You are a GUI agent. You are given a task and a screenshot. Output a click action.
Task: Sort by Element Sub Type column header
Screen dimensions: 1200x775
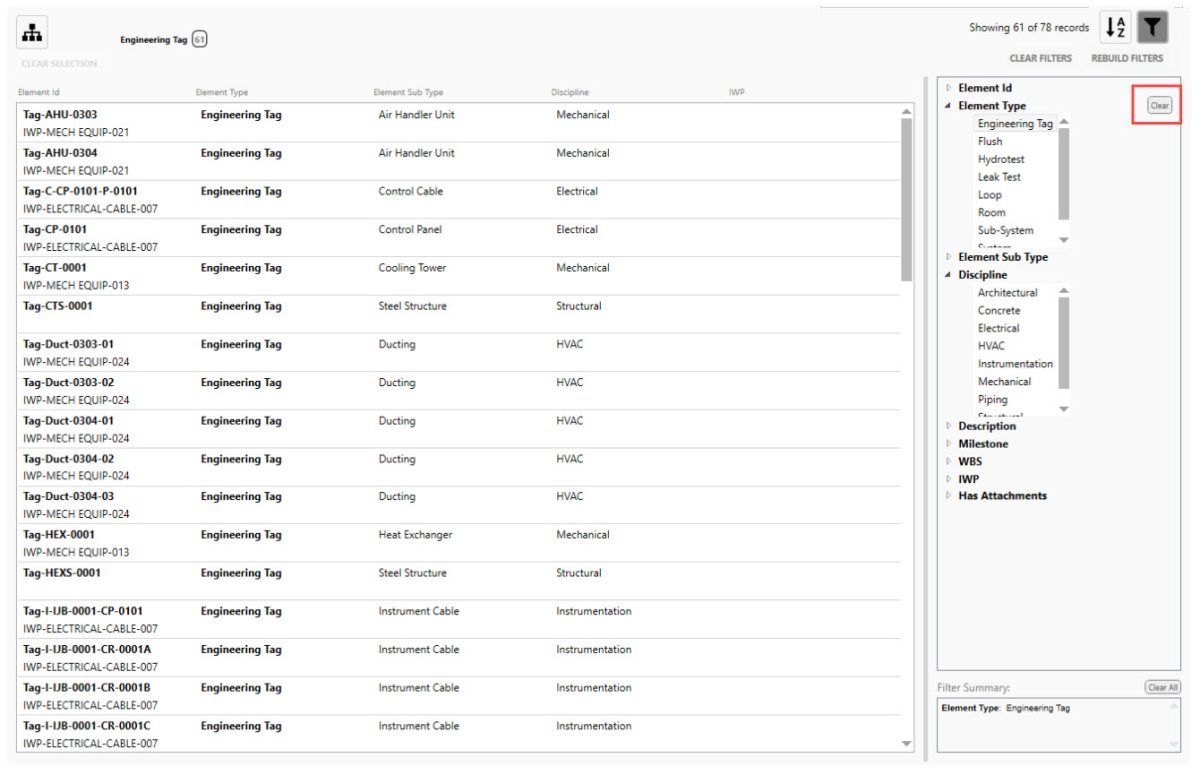[408, 93]
